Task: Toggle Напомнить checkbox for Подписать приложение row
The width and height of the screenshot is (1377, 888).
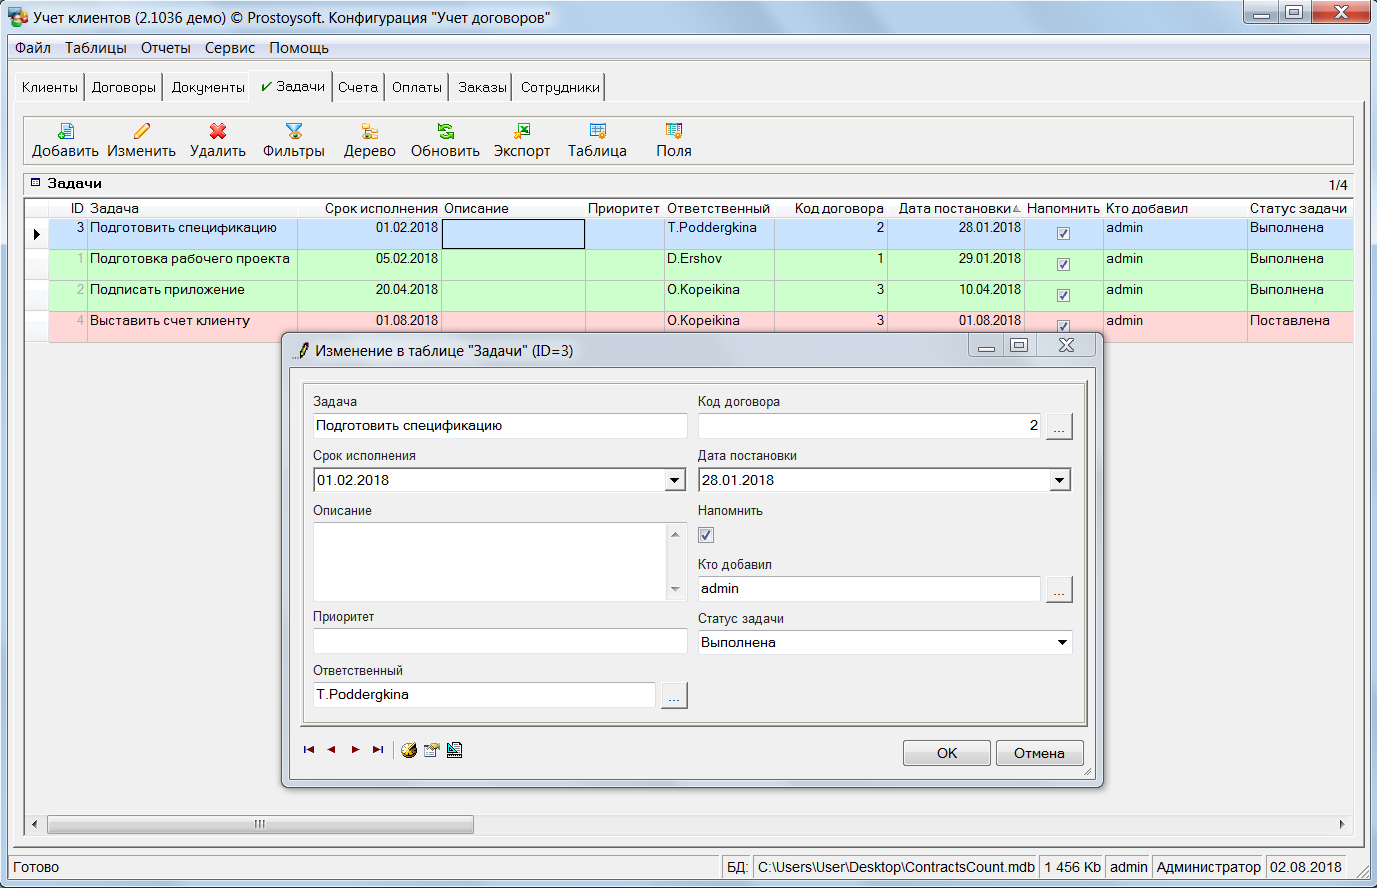Action: [1063, 296]
